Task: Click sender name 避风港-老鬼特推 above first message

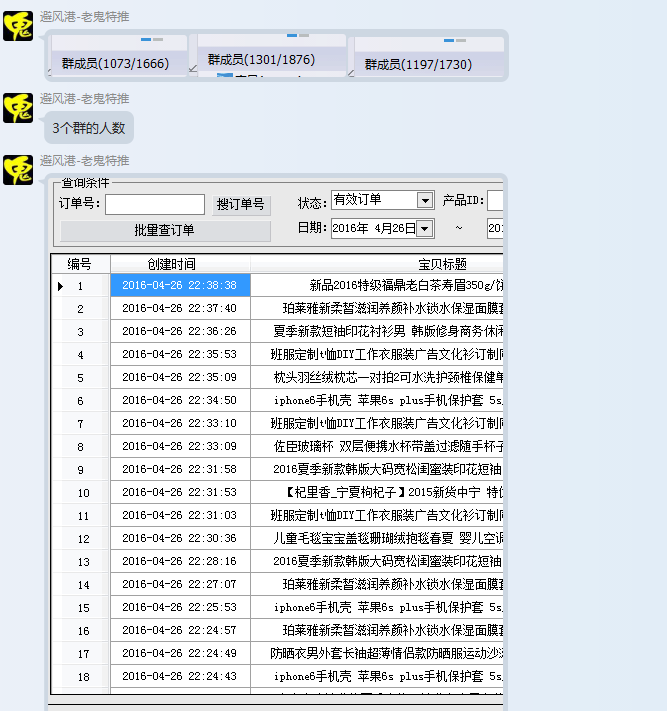Action: 85,17
